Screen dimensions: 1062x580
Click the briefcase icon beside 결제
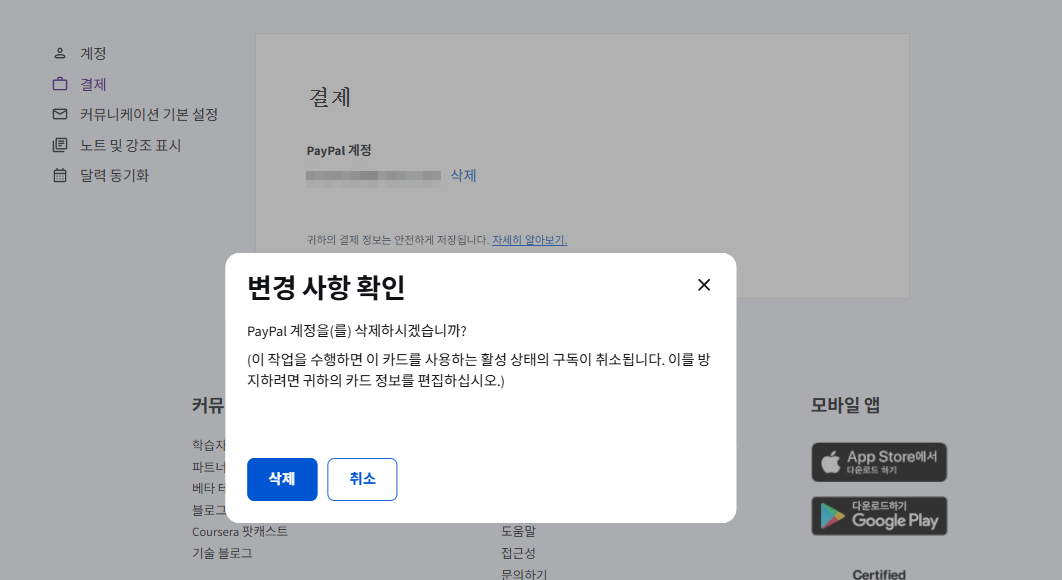pyautogui.click(x=60, y=84)
